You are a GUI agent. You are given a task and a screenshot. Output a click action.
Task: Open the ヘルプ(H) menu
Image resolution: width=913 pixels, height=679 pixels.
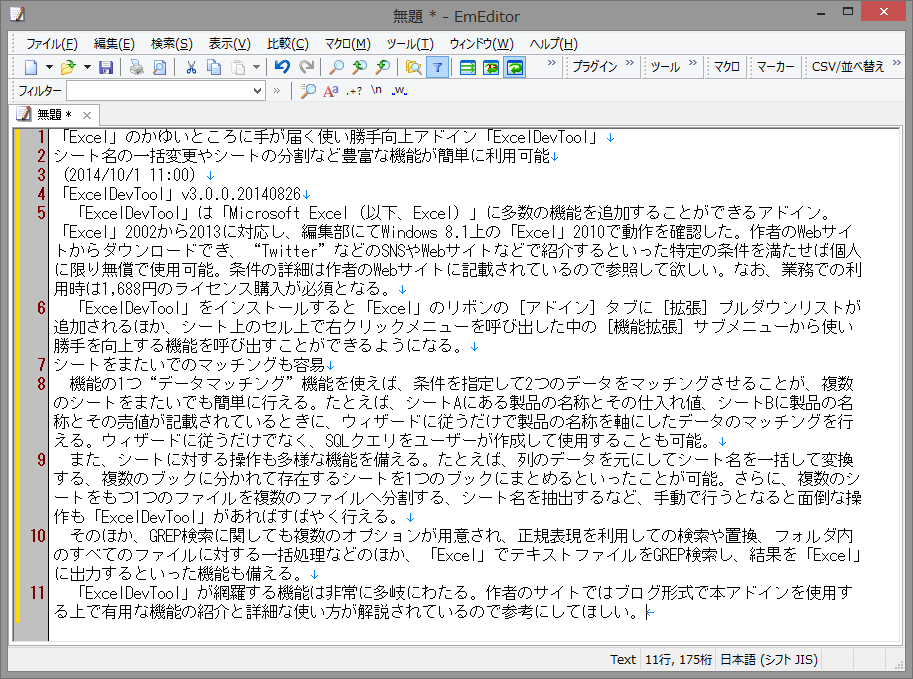coord(553,44)
